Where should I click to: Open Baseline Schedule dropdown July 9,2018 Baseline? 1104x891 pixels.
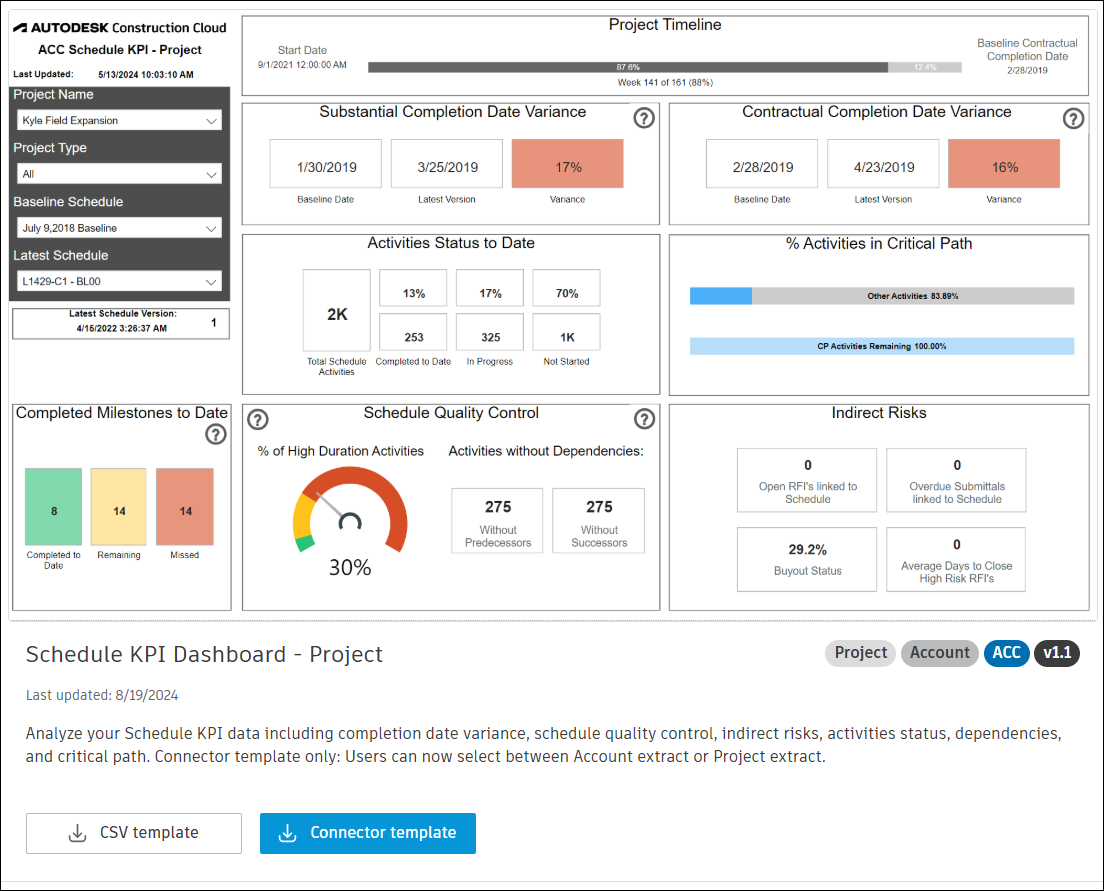(119, 228)
